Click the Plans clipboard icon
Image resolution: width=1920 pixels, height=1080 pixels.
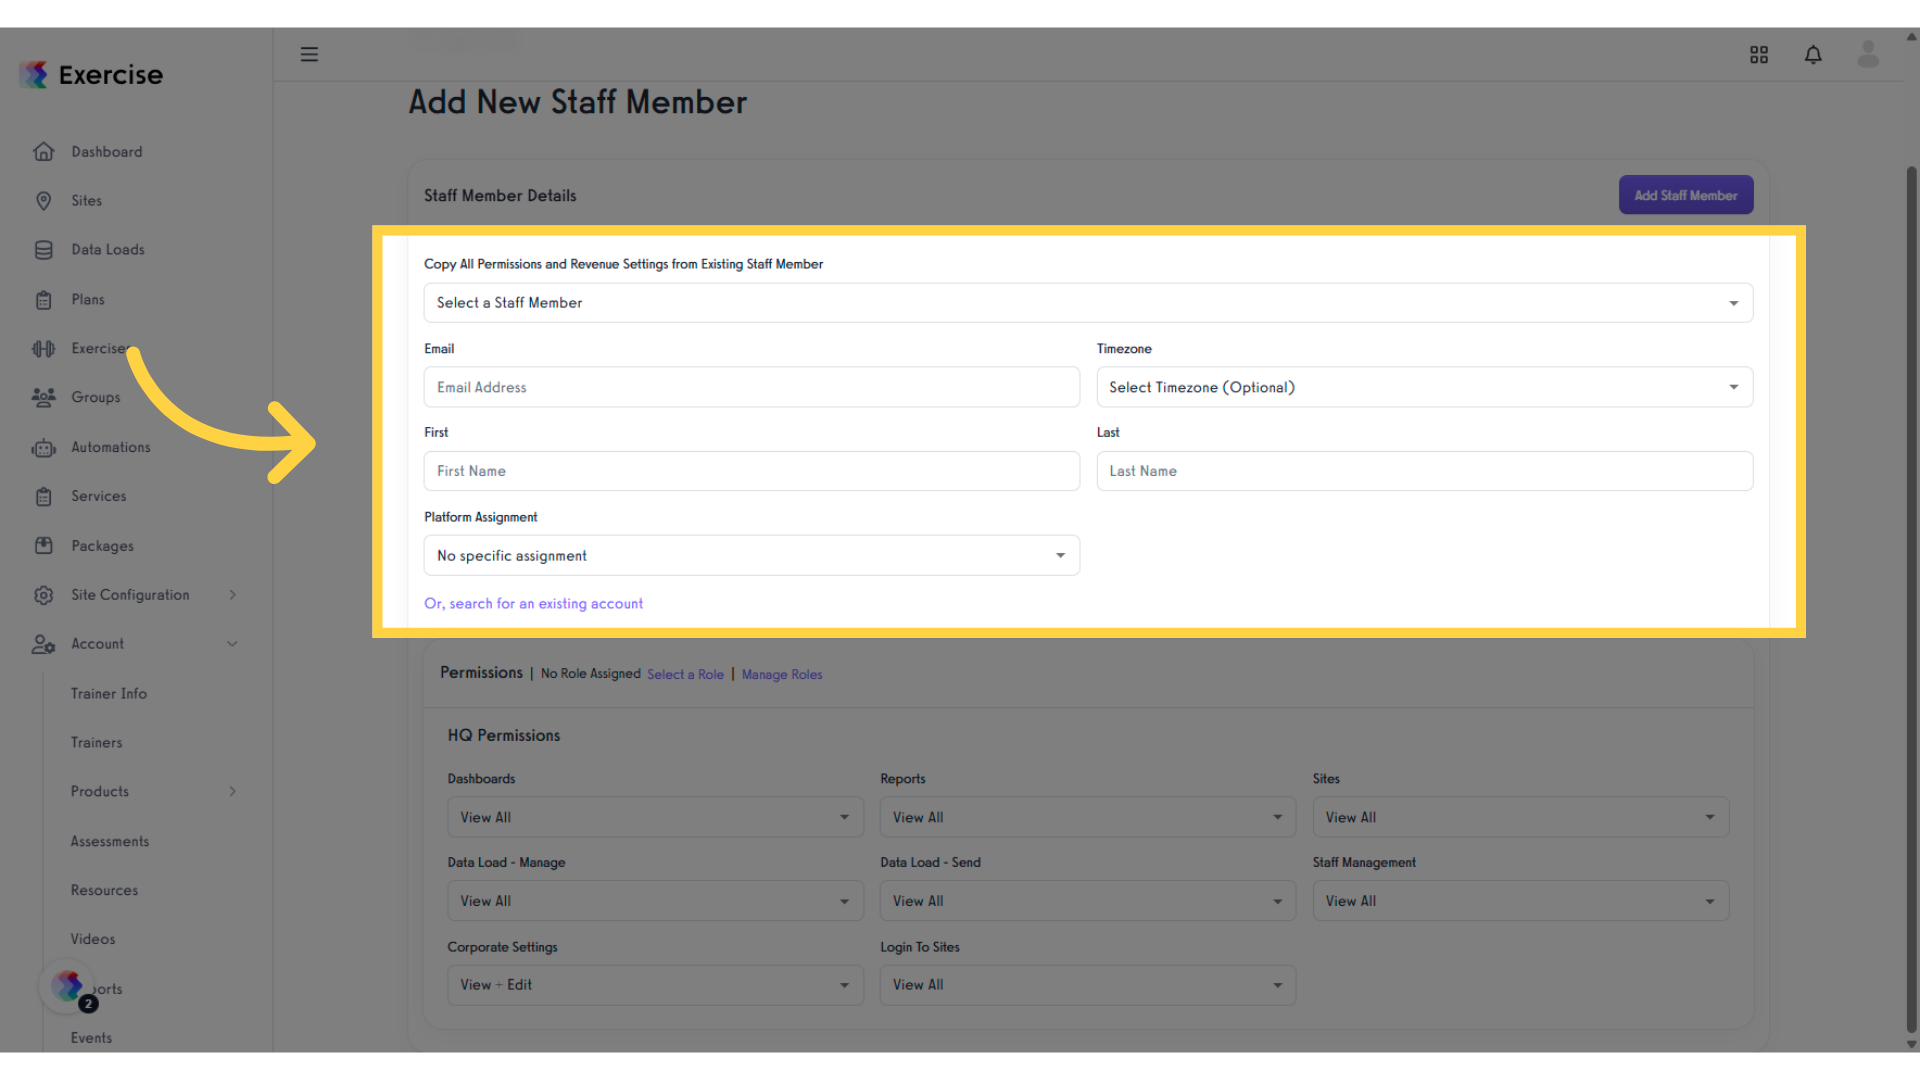[x=44, y=300]
